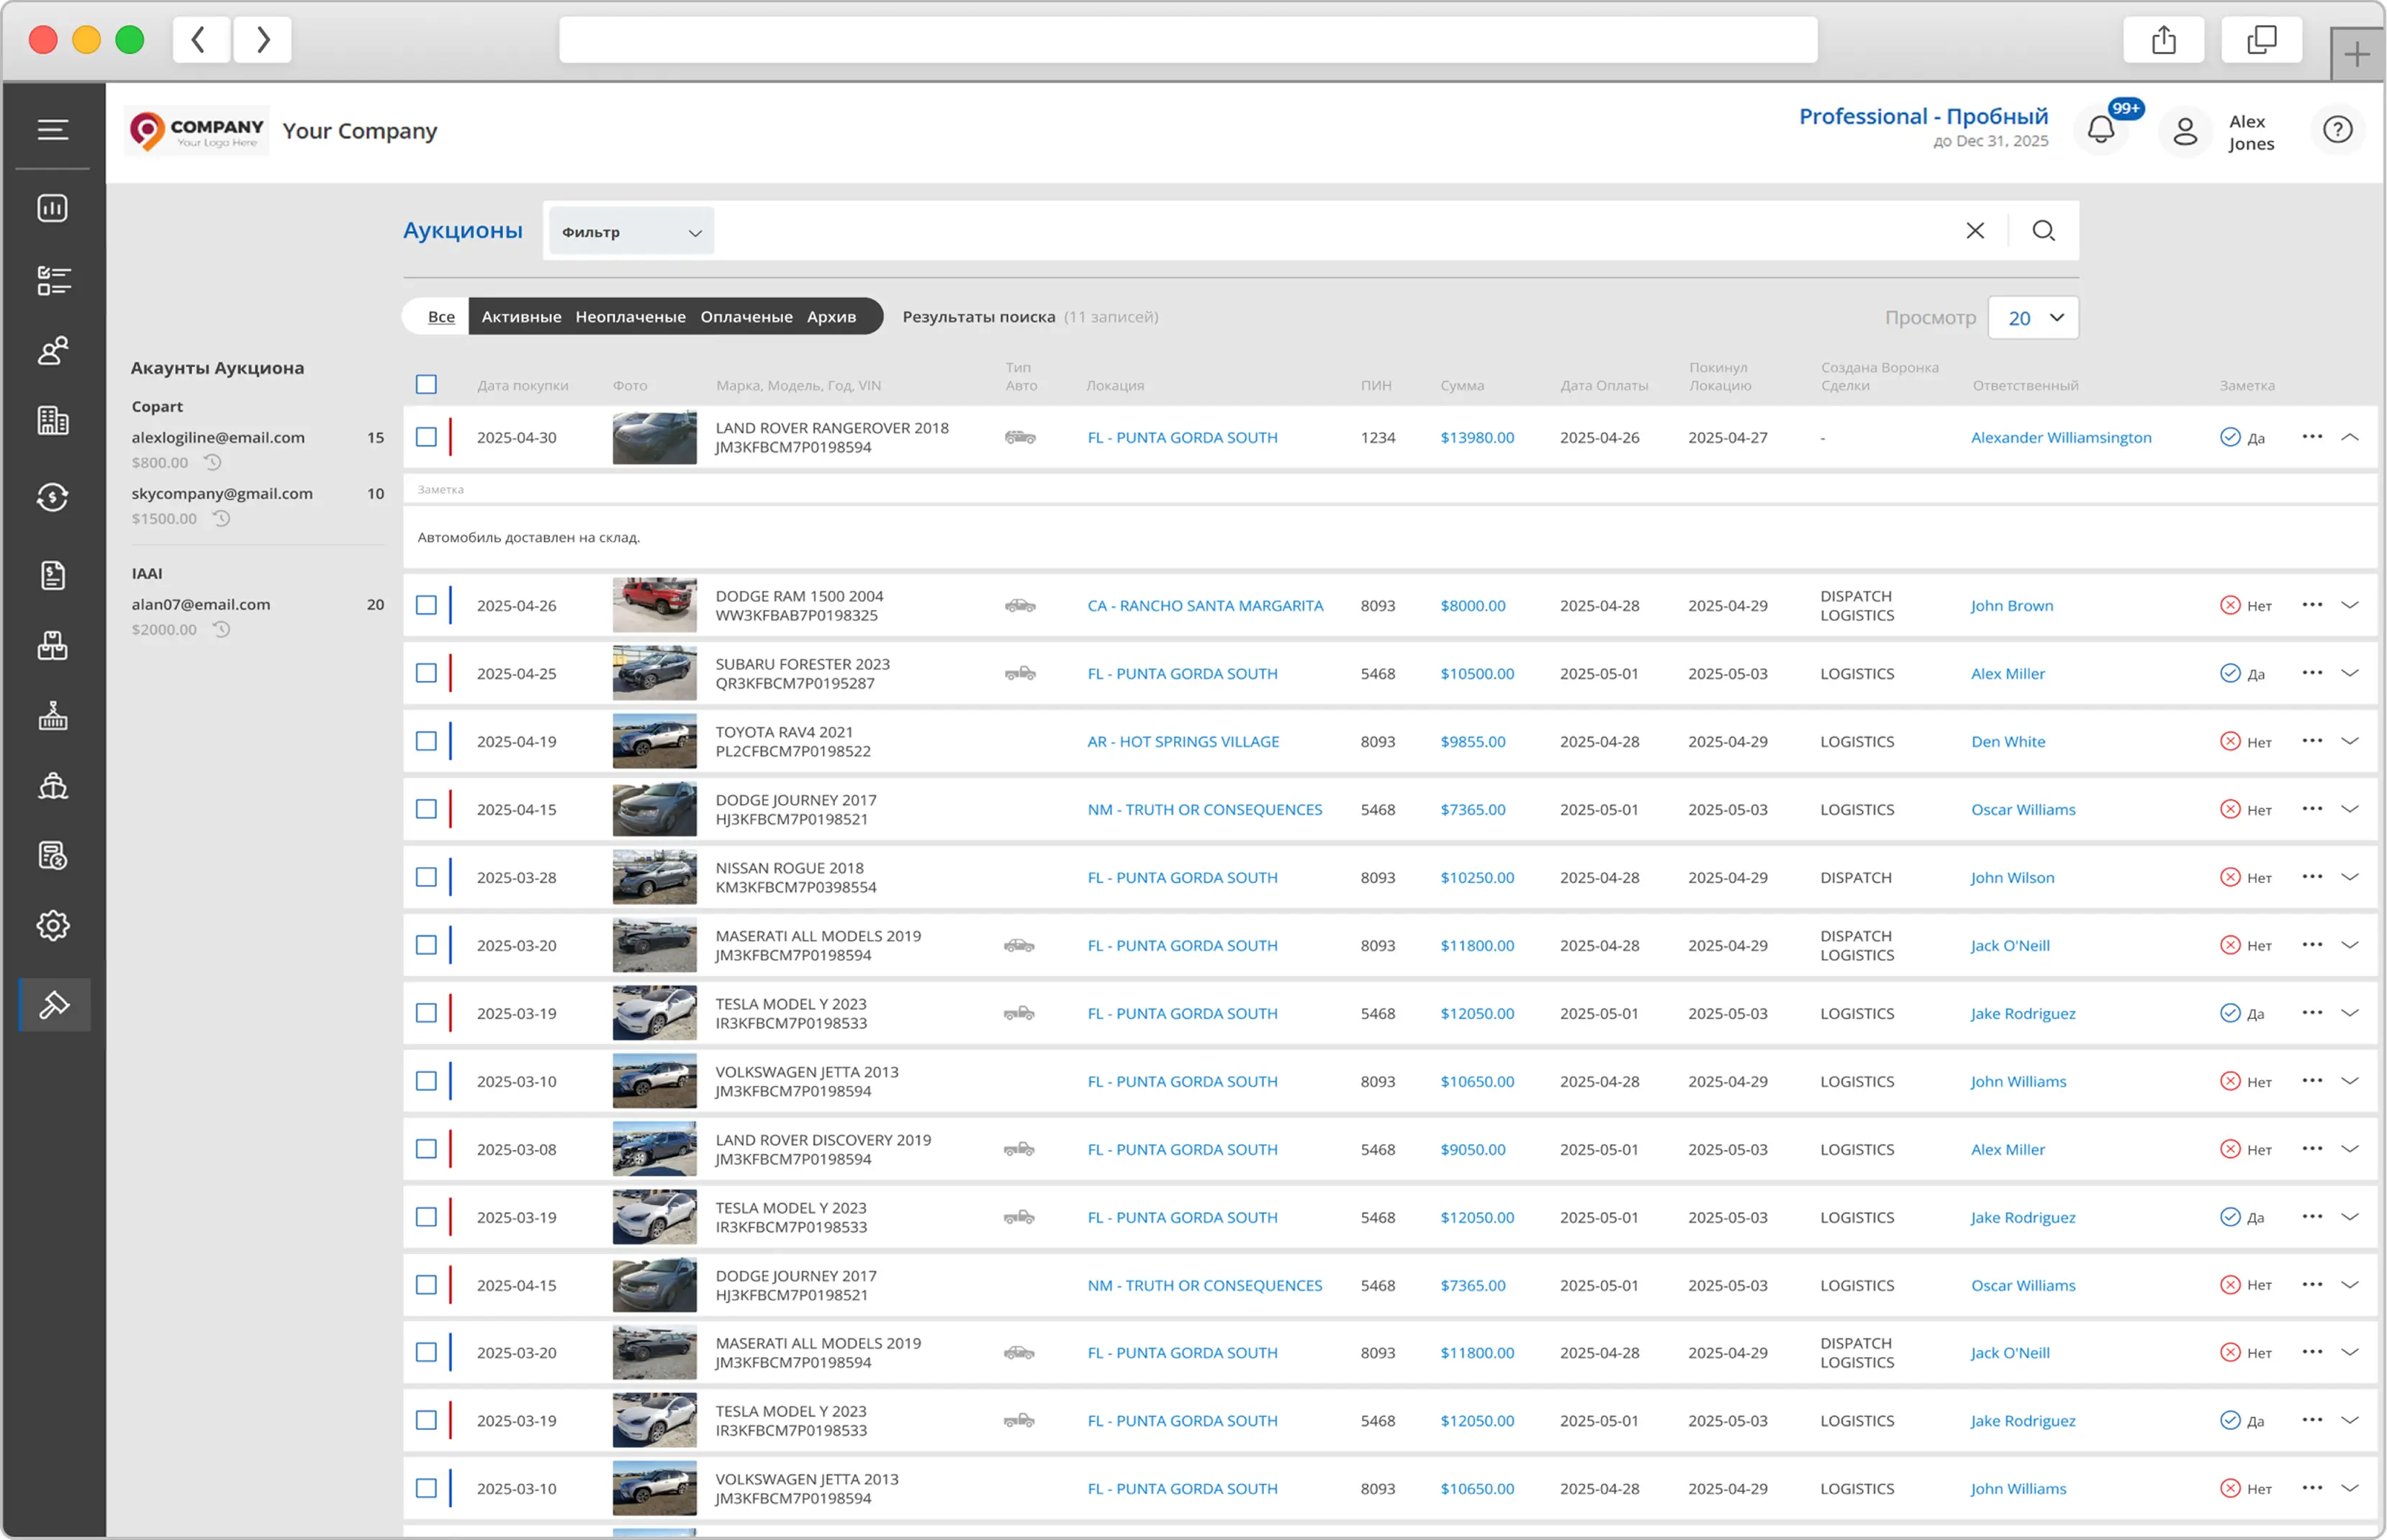Switch to the Архив tab
2387x1540 pixels.
[x=831, y=316]
